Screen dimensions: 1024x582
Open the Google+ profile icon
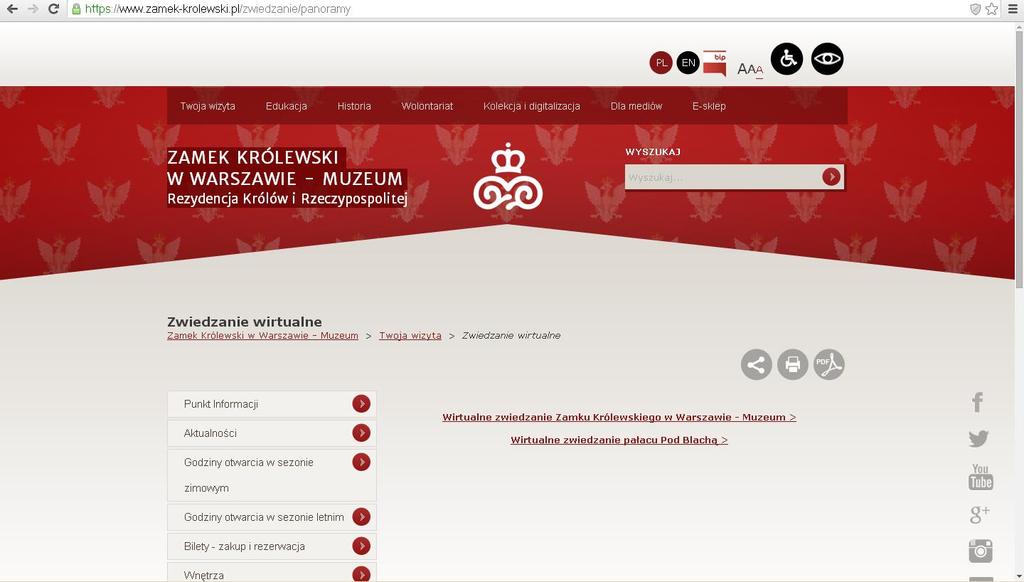pos(979,514)
